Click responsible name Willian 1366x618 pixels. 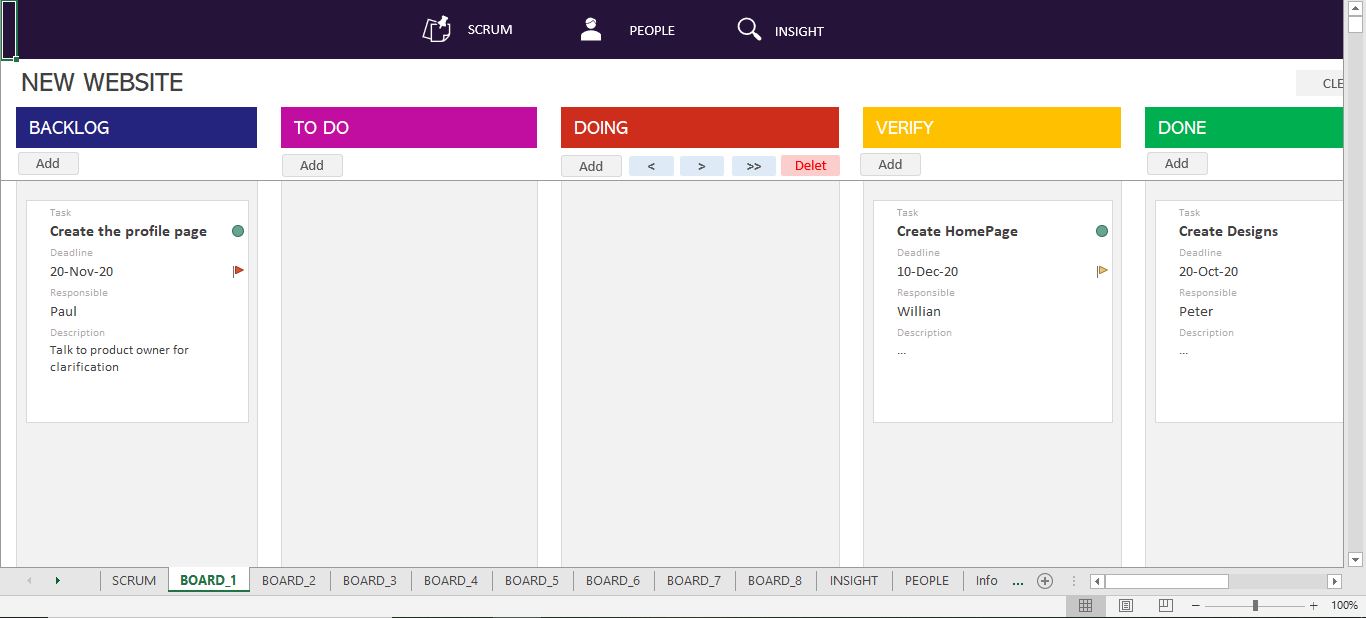(919, 311)
